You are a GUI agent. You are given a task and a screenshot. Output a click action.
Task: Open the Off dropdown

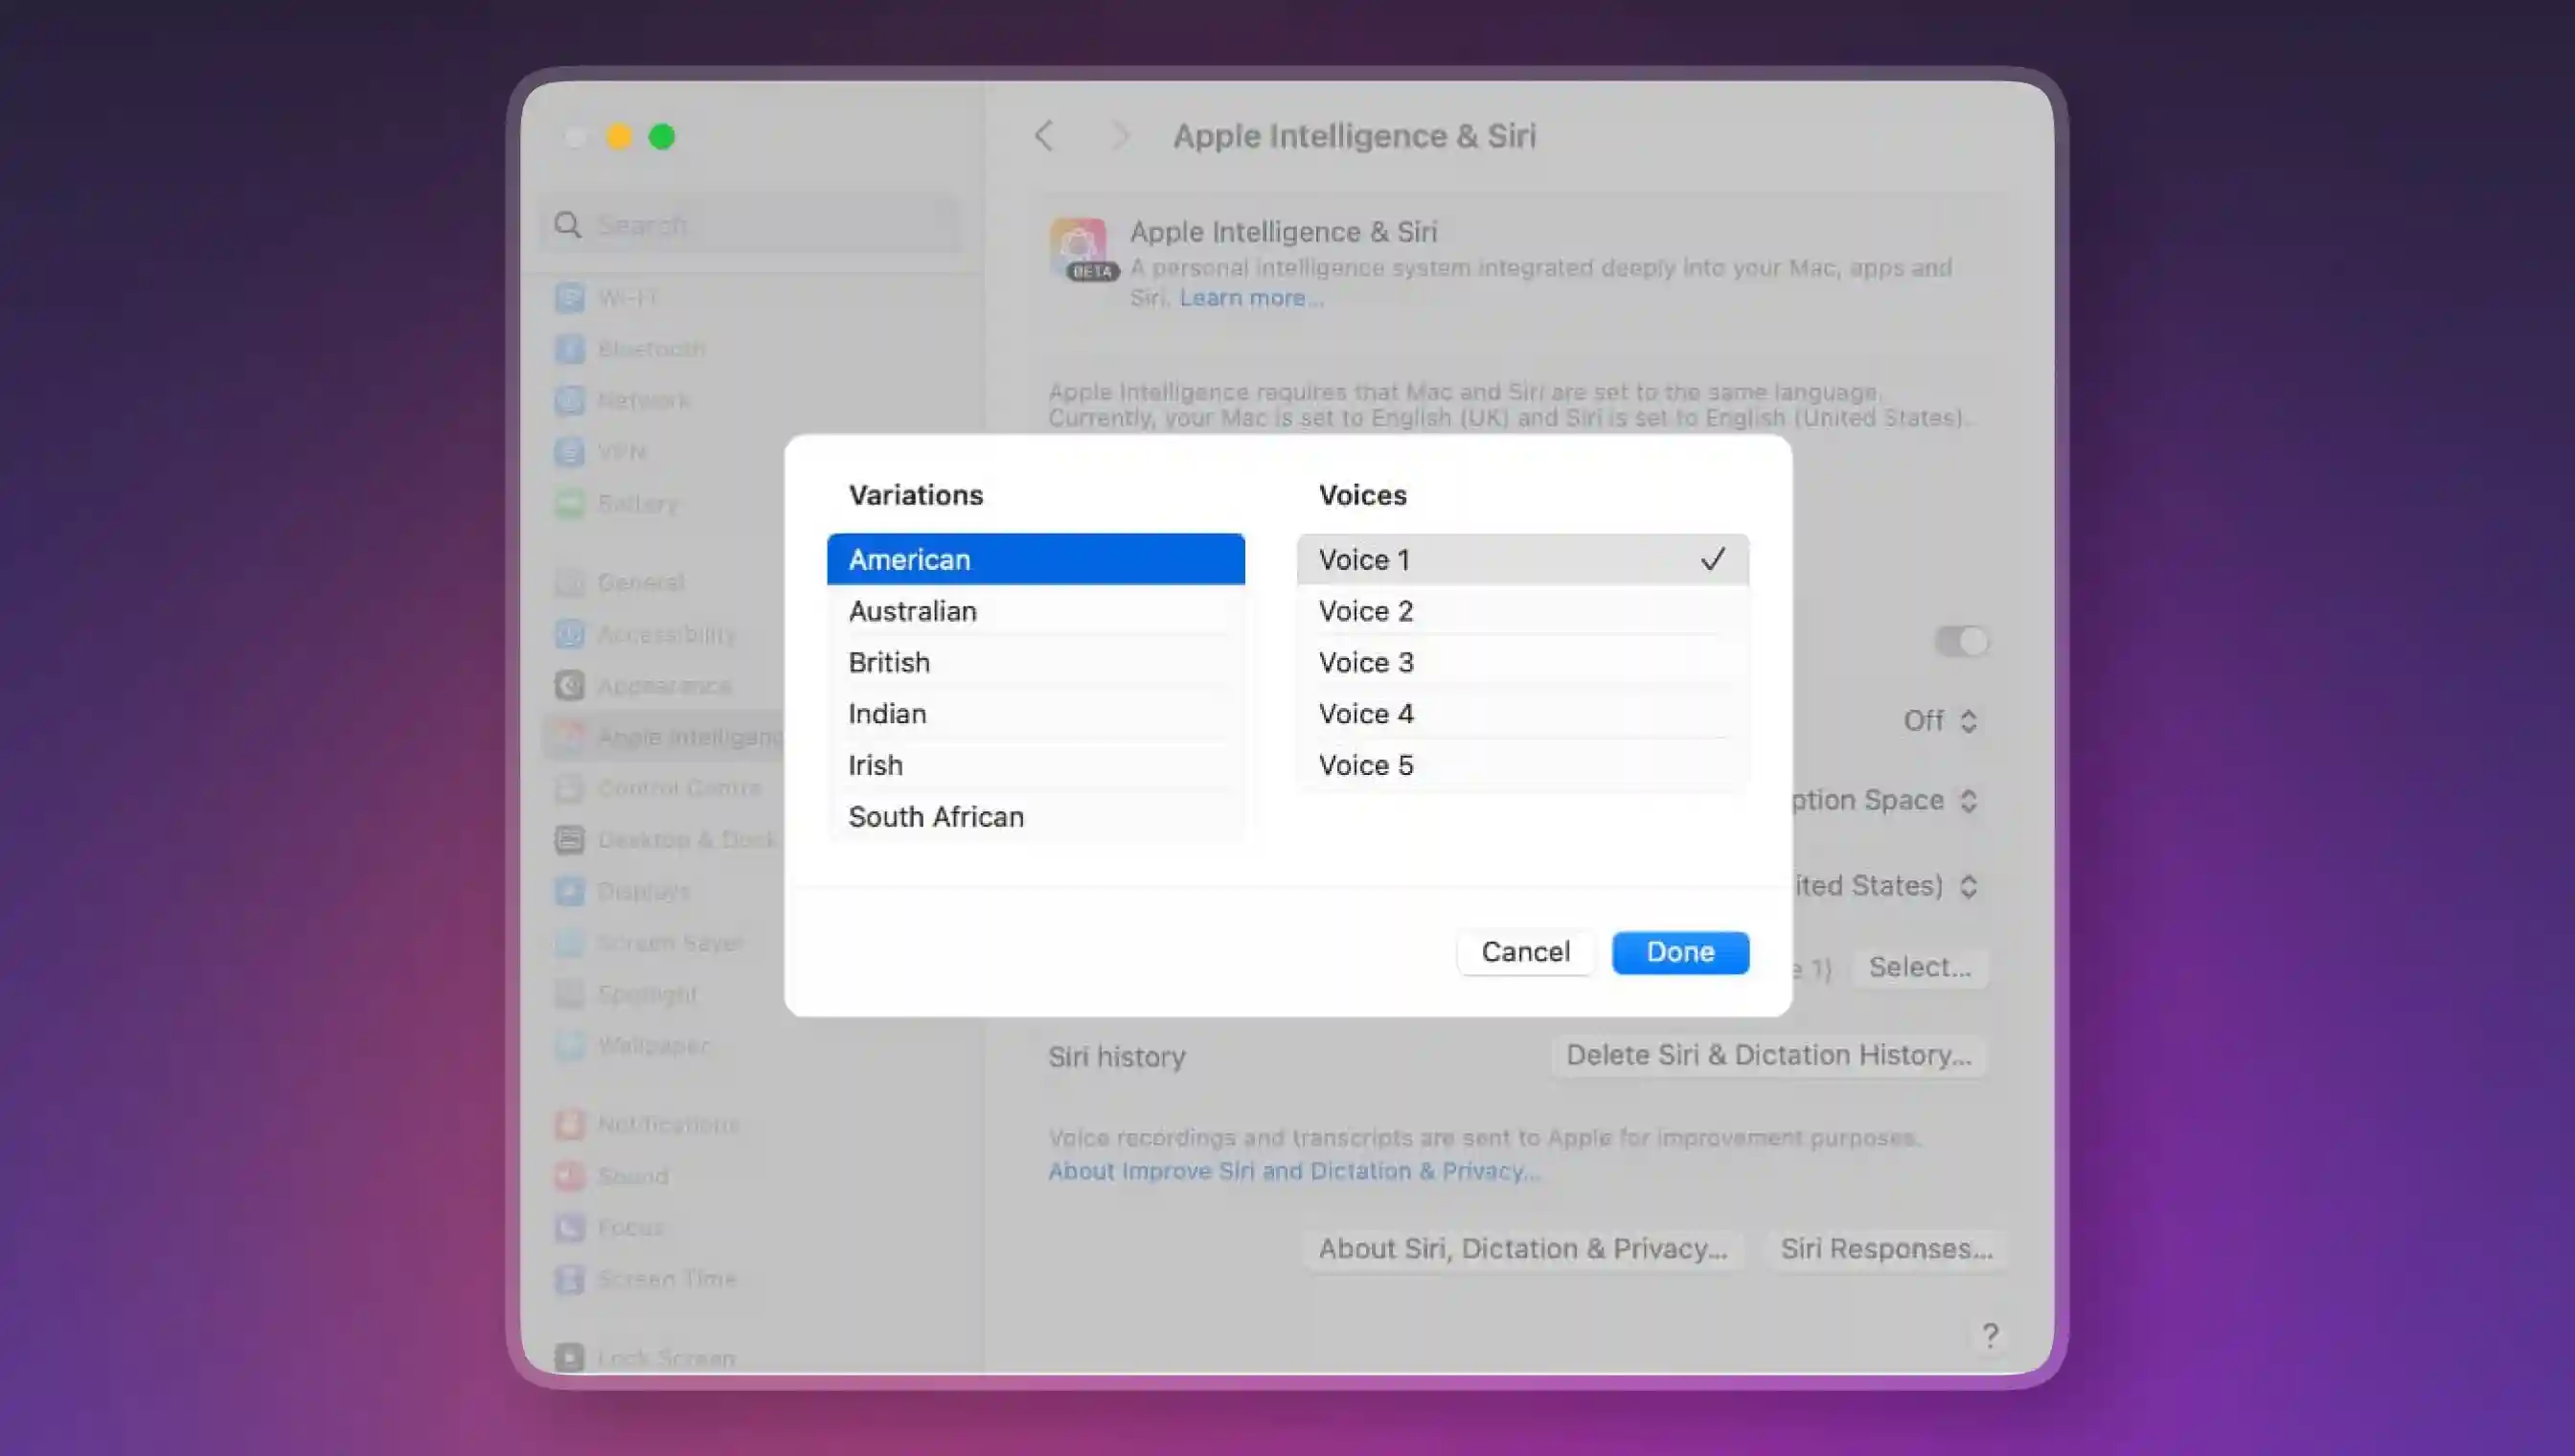1940,721
